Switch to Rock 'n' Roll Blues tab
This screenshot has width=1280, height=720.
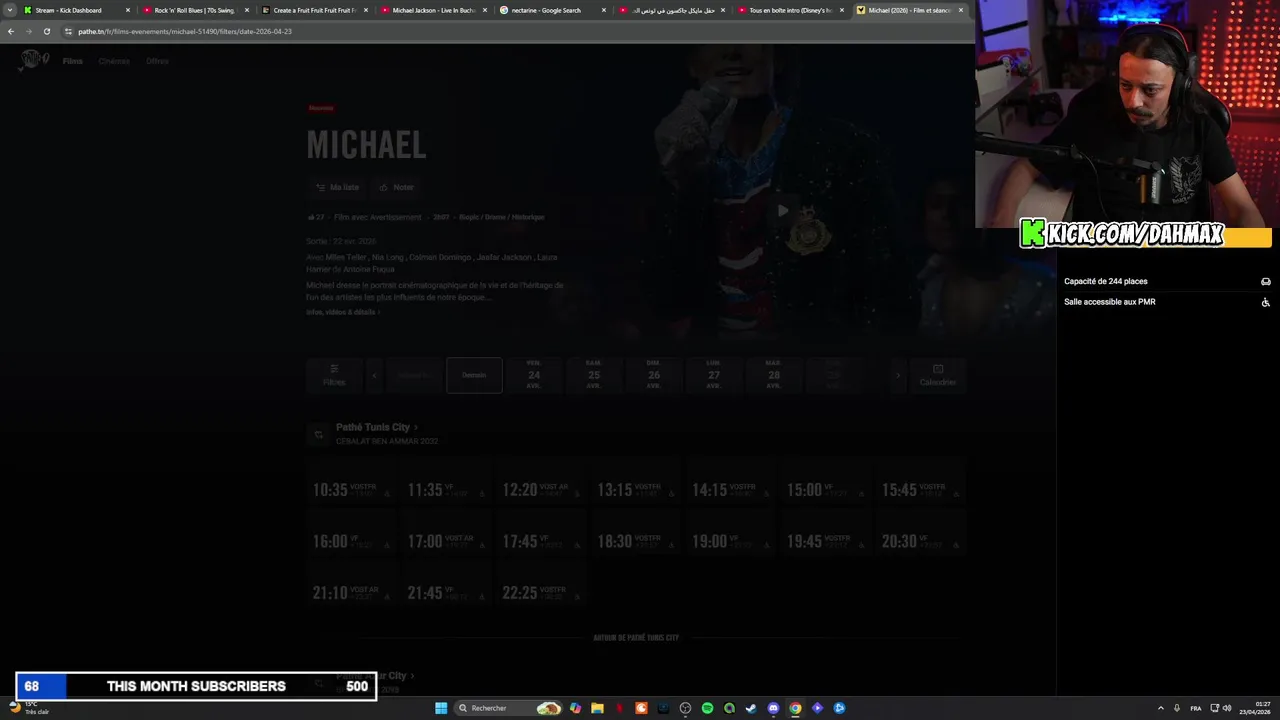coord(194,10)
